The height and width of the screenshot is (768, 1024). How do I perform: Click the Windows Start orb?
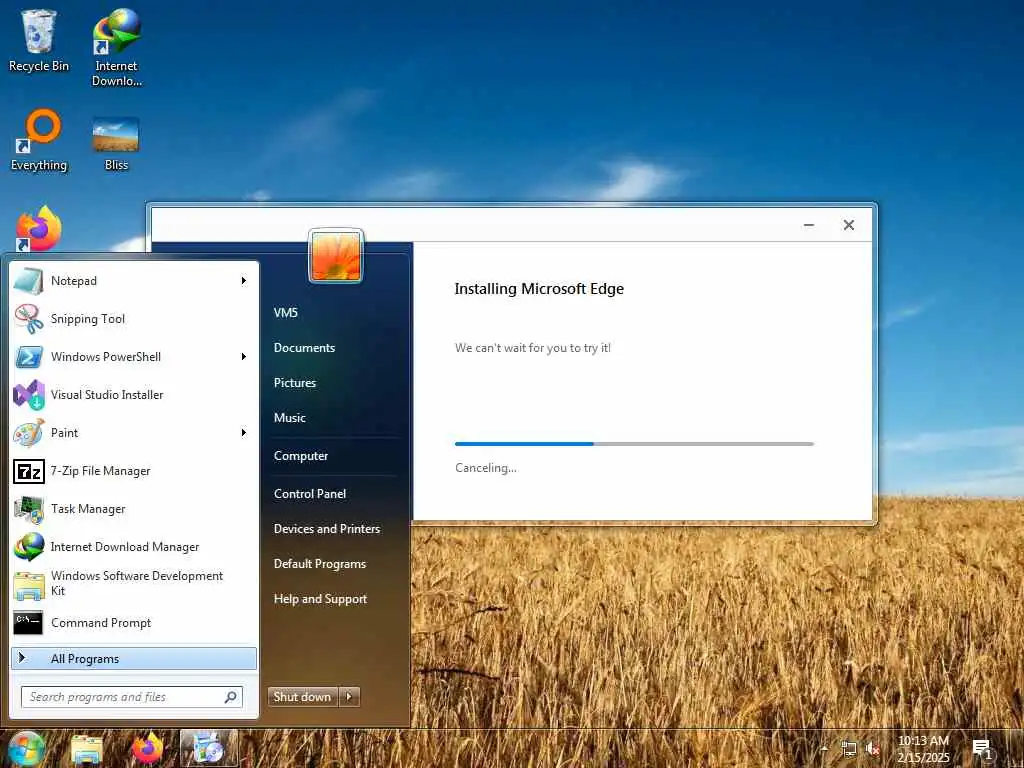[25, 748]
